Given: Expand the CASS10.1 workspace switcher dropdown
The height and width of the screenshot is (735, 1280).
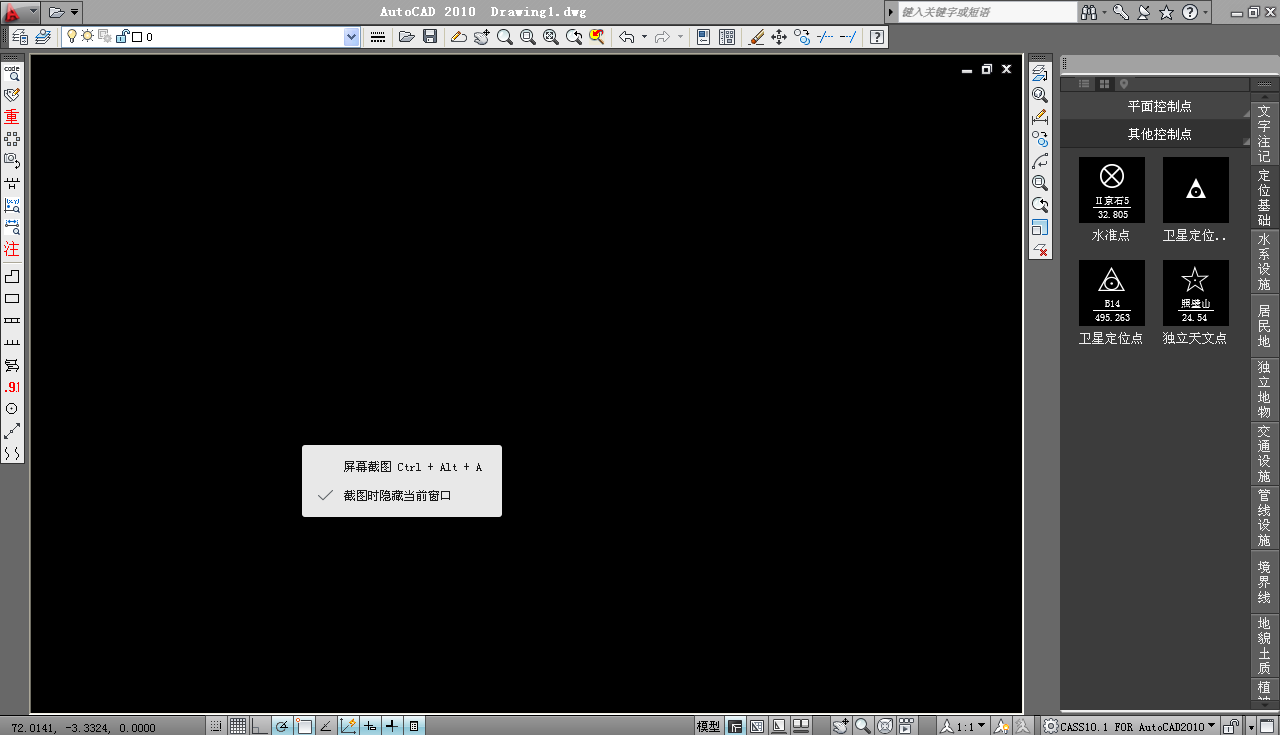Looking at the screenshot, I should (1212, 726).
